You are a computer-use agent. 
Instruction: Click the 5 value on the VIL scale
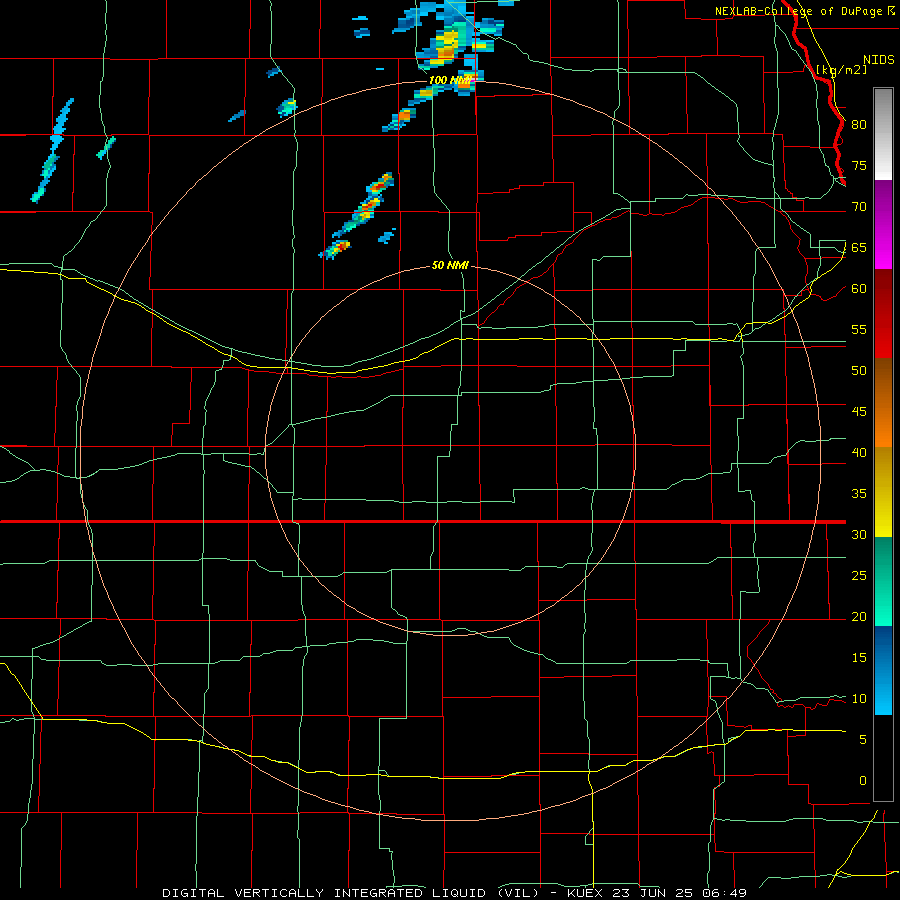pos(863,740)
